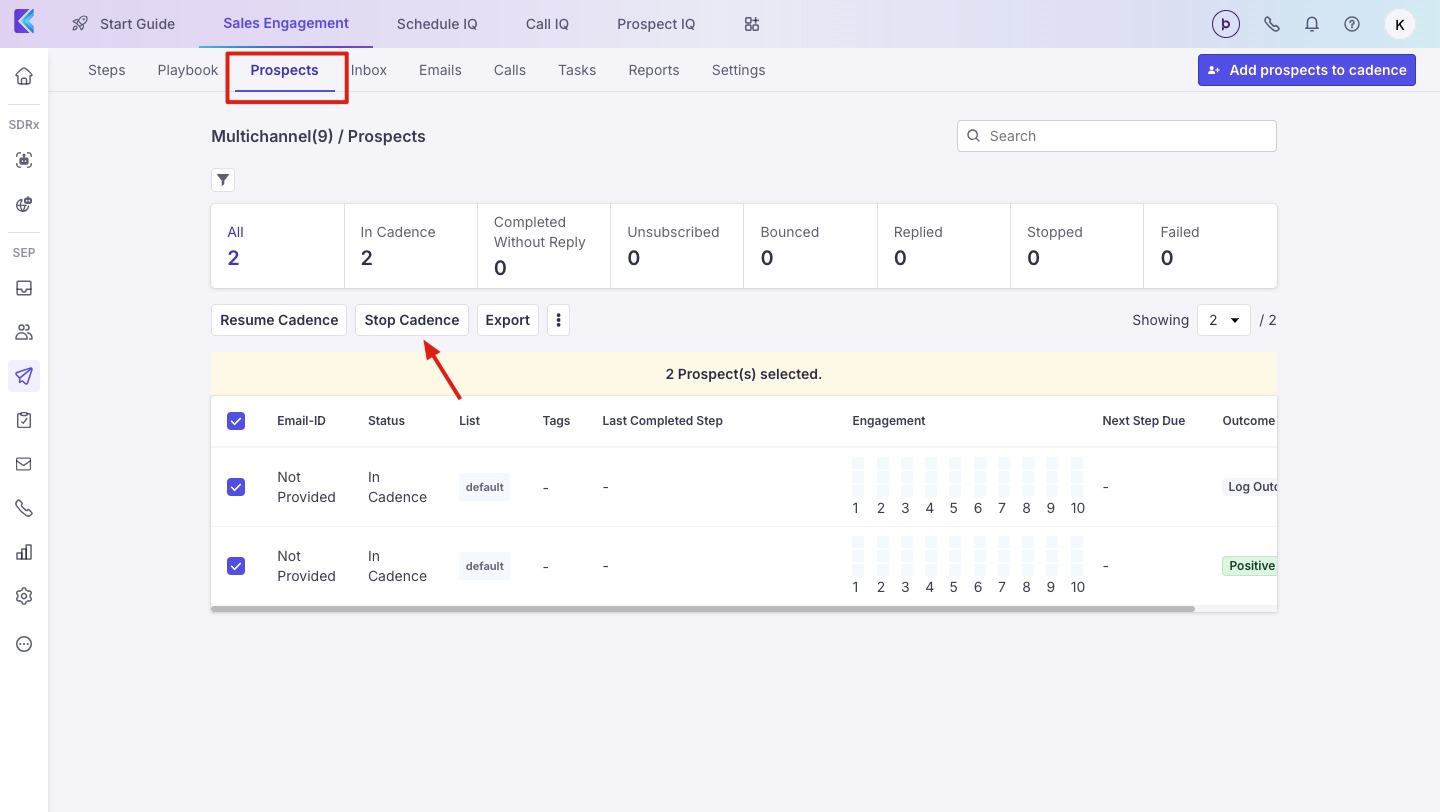Viewport: 1440px width, 812px height.
Task: Click the prospect Search field
Action: [1117, 136]
